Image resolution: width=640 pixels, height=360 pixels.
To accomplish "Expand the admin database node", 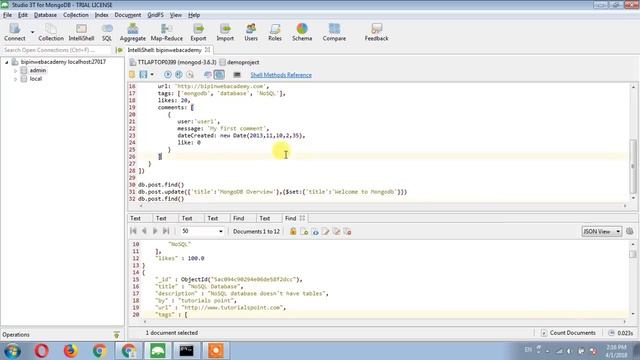I will (x=16, y=71).
